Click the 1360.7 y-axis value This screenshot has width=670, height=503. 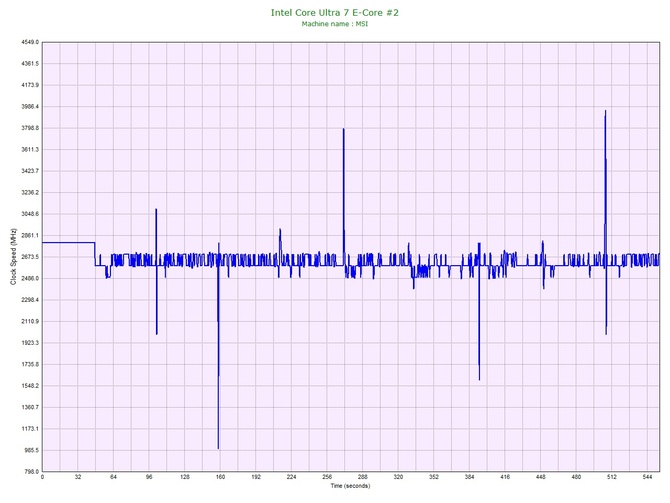(30, 407)
